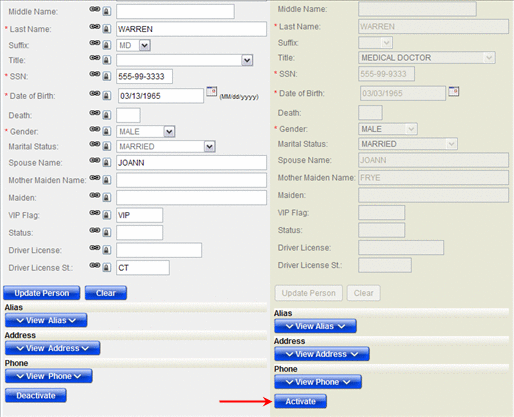Click the link icon beside Maiden
The width and height of the screenshot is (514, 417).
point(95,195)
